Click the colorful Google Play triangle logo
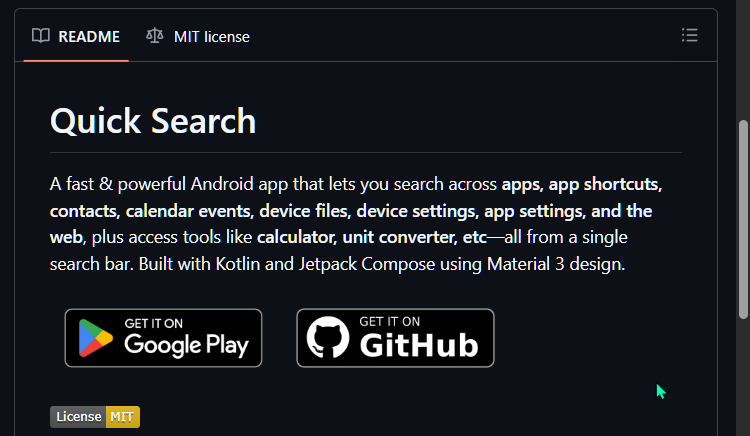This screenshot has width=750, height=436. [x=97, y=338]
